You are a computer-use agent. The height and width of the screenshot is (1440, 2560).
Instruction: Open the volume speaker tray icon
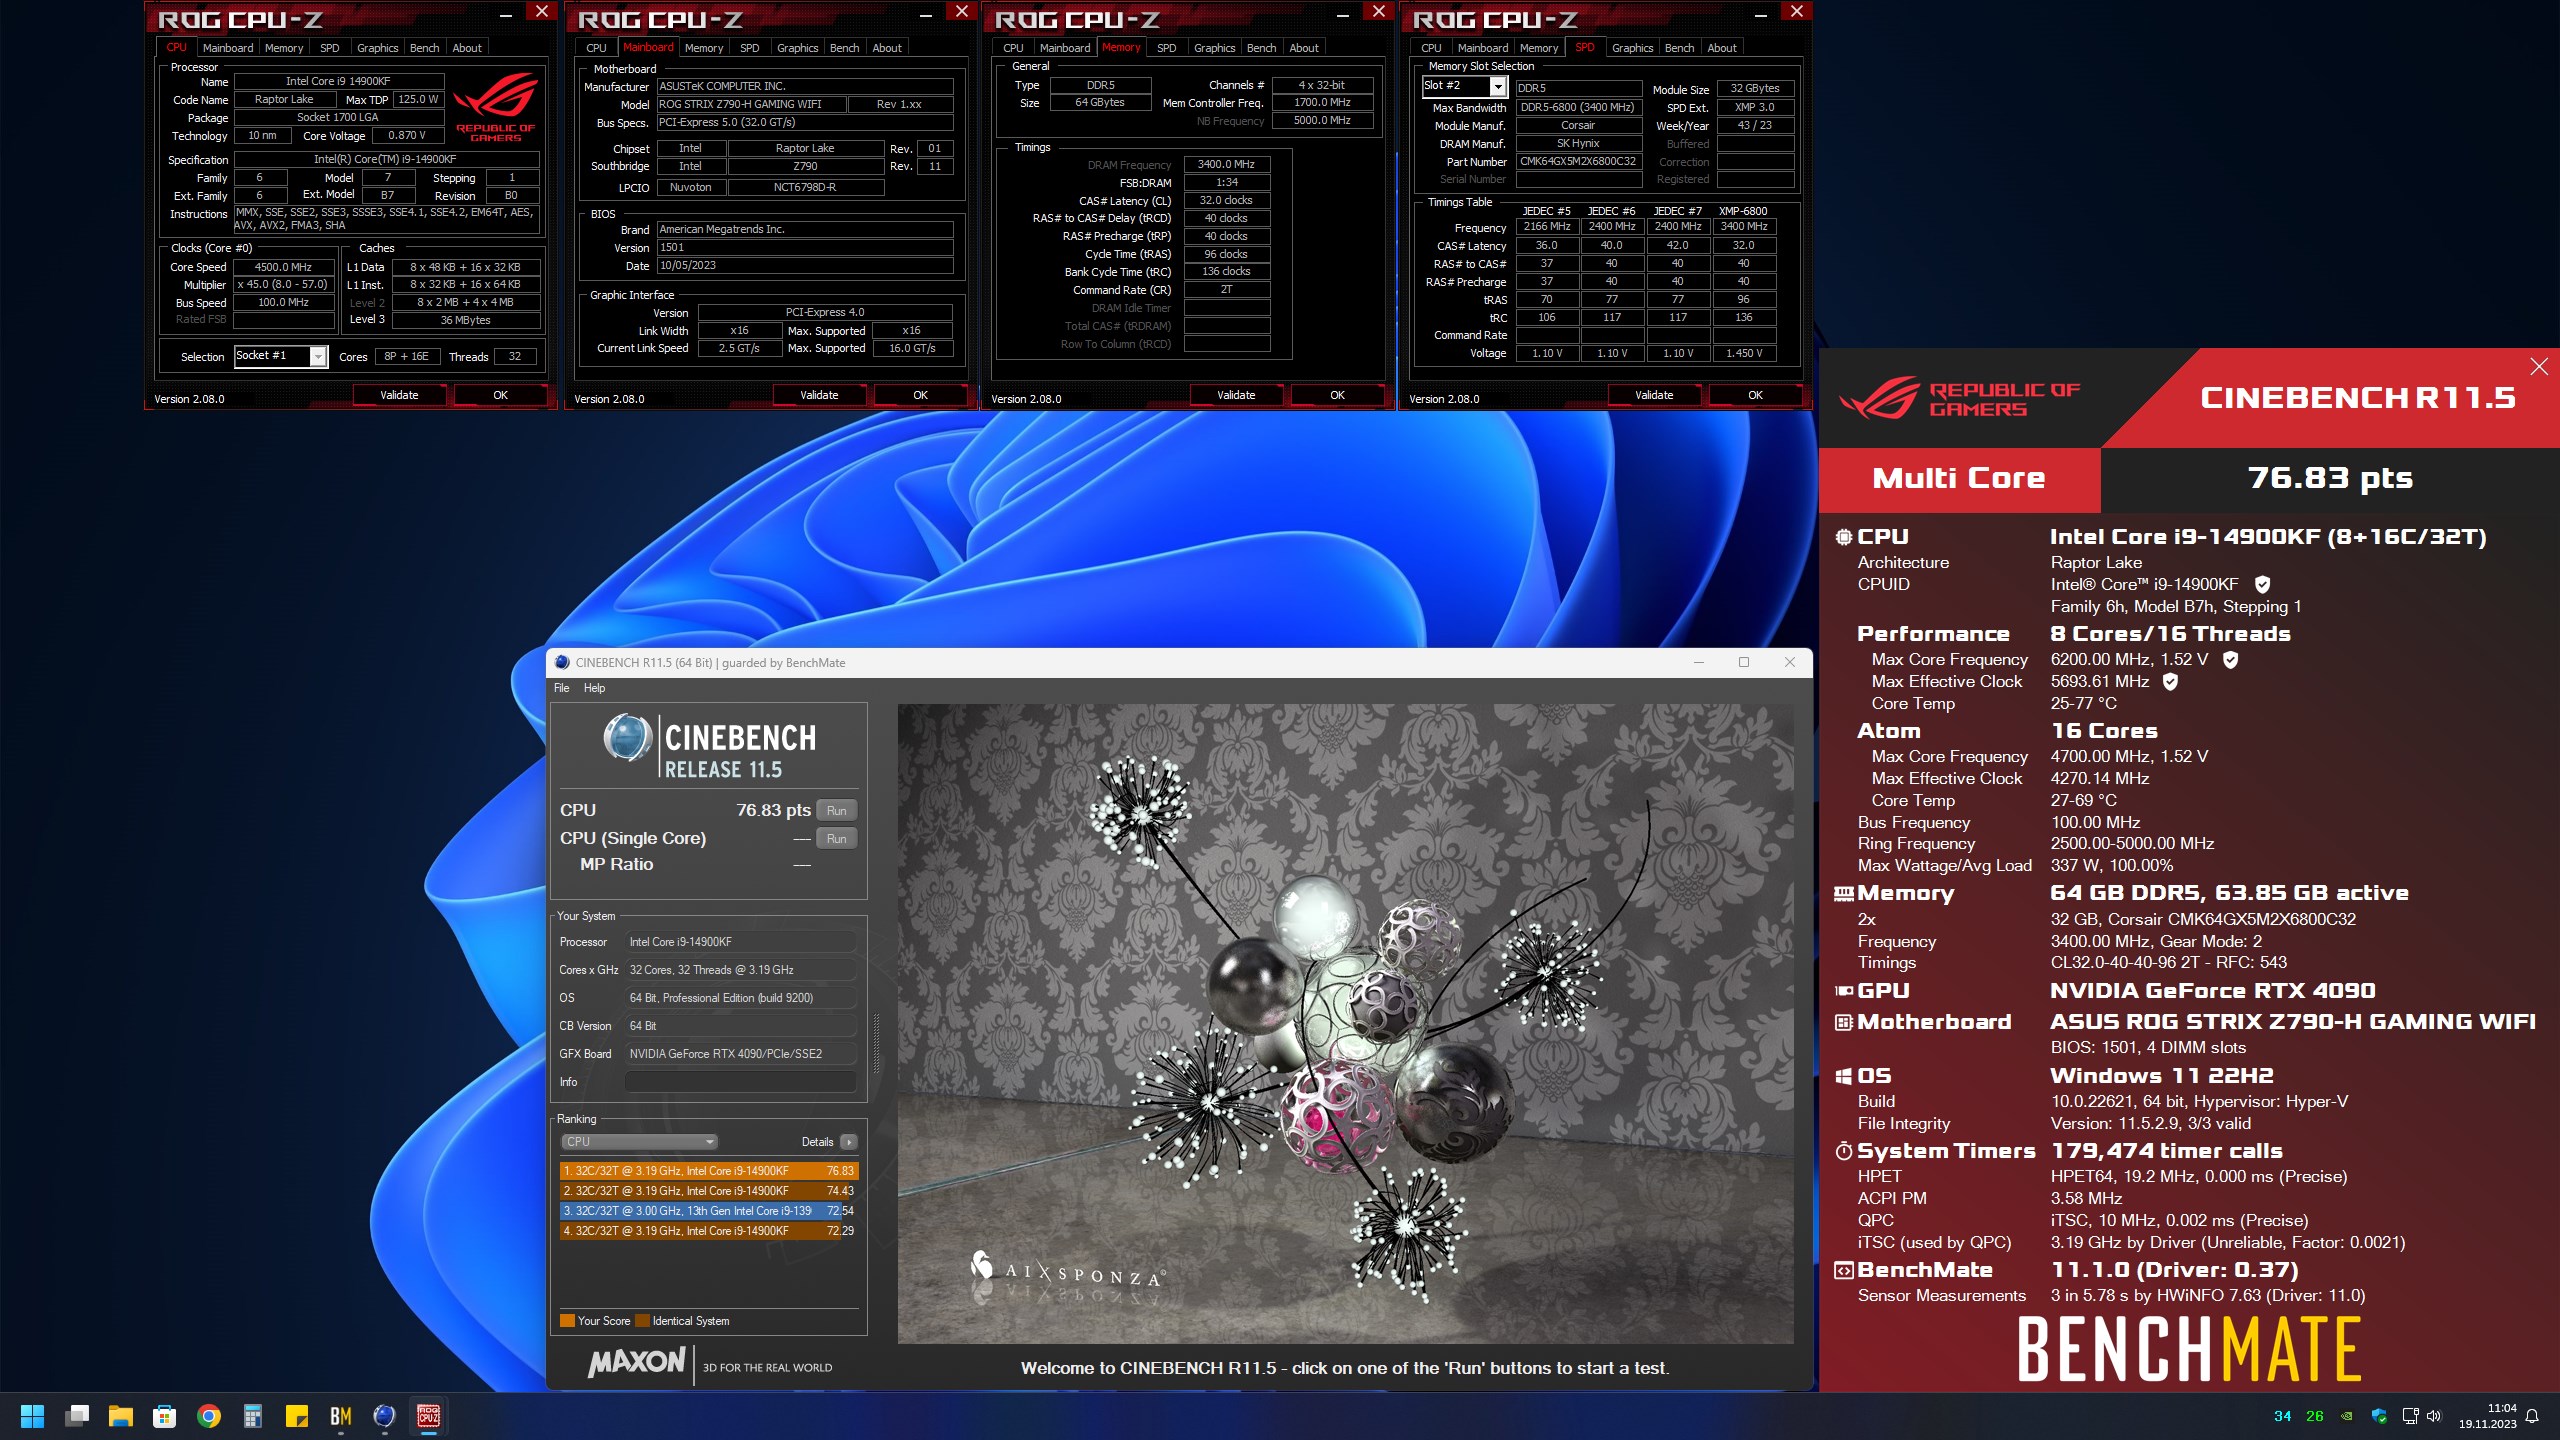click(2435, 1416)
